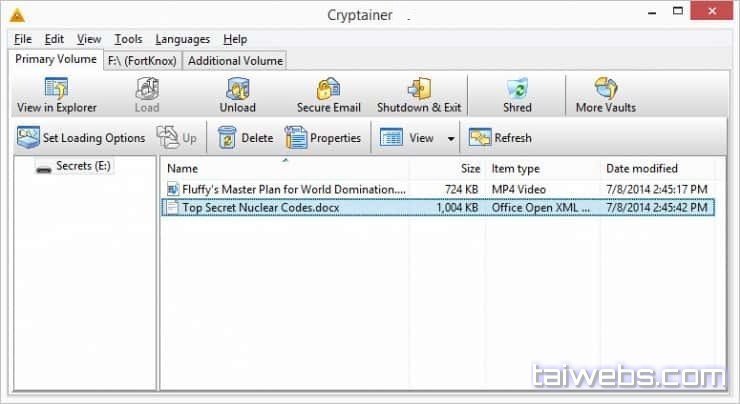Select Secrets (E:) drive in tree
This screenshot has height=404, width=740.
point(82,166)
